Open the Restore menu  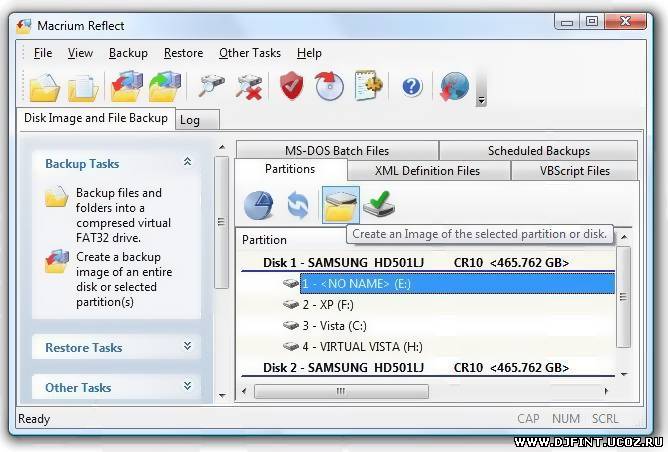[x=183, y=53]
